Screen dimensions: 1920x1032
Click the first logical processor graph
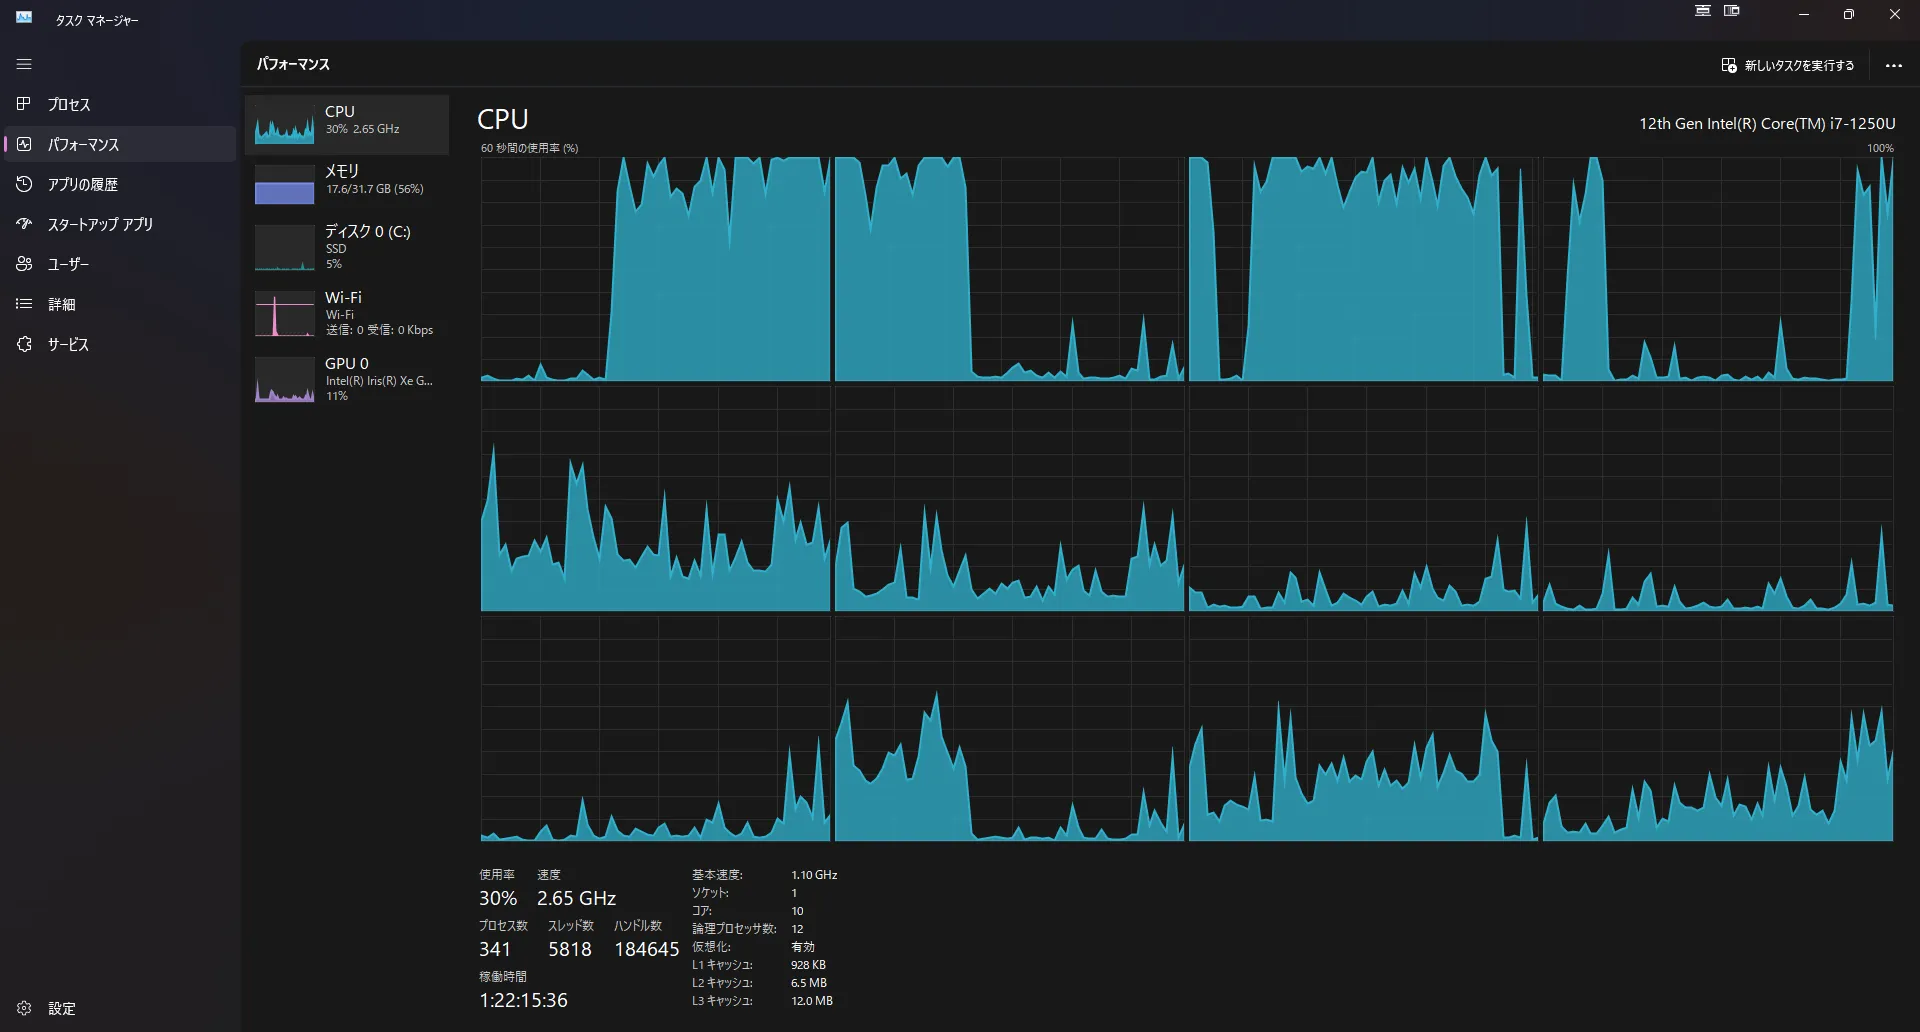click(655, 269)
